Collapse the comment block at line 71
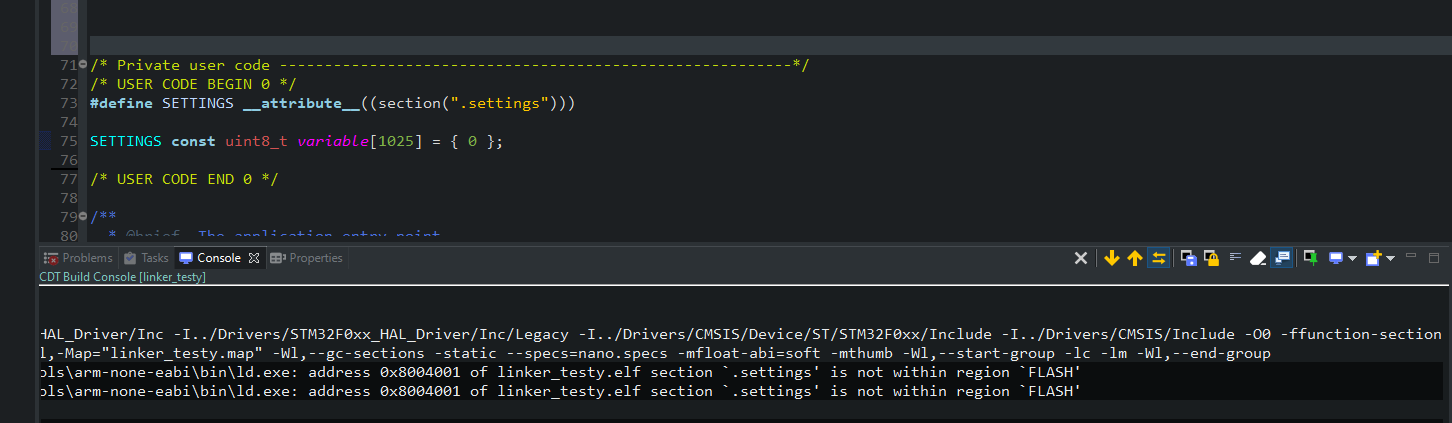 pos(83,65)
